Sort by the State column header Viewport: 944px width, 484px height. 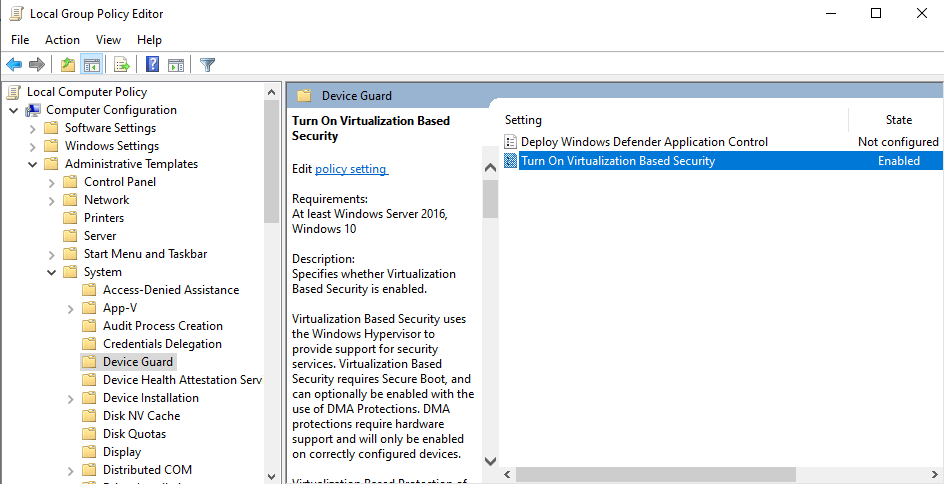click(898, 120)
